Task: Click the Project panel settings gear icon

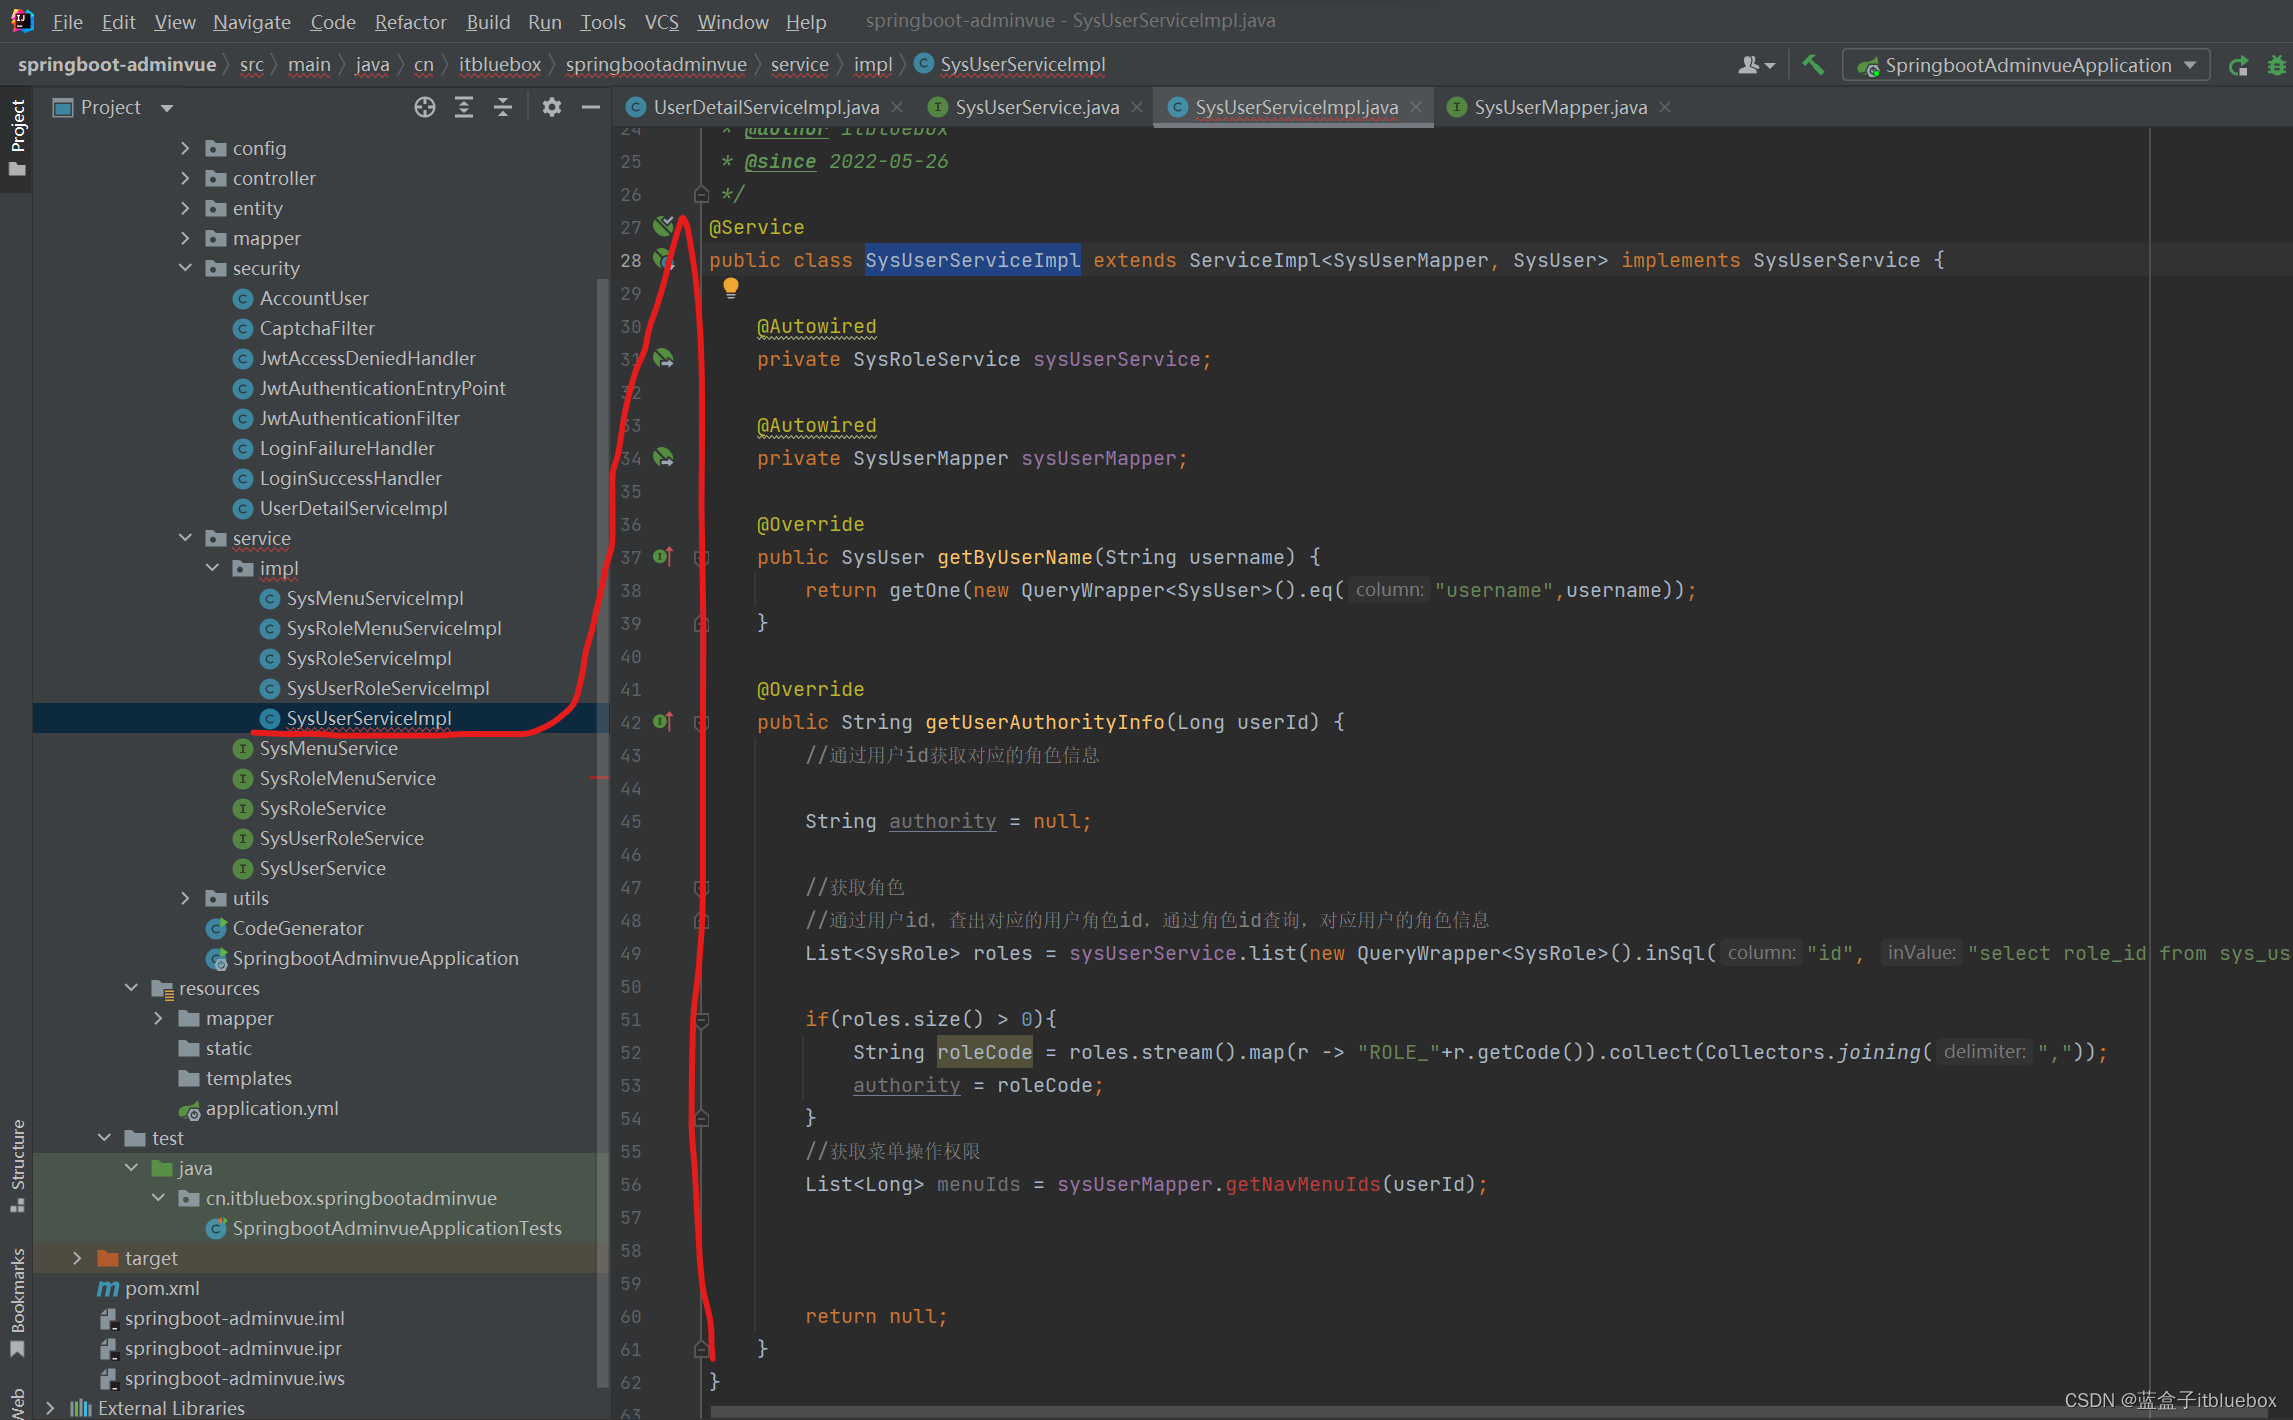Action: [552, 106]
